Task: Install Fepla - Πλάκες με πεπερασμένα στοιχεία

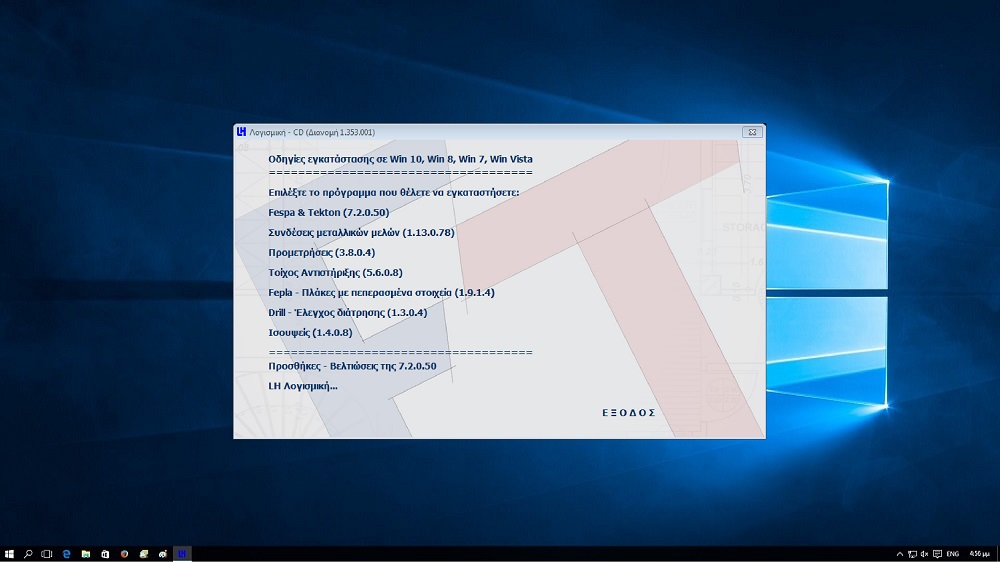Action: (x=381, y=293)
